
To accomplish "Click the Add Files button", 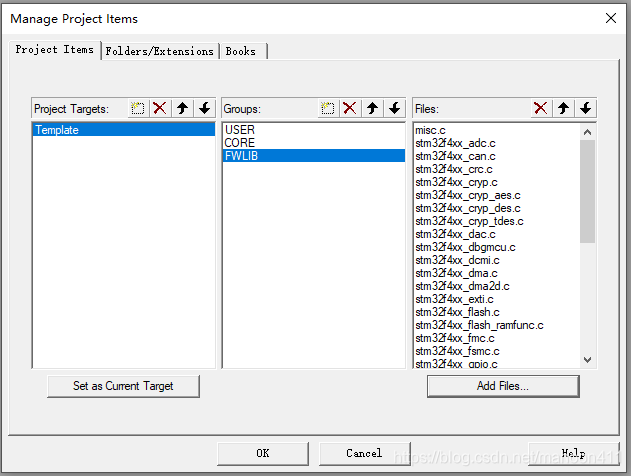I will [x=503, y=386].
